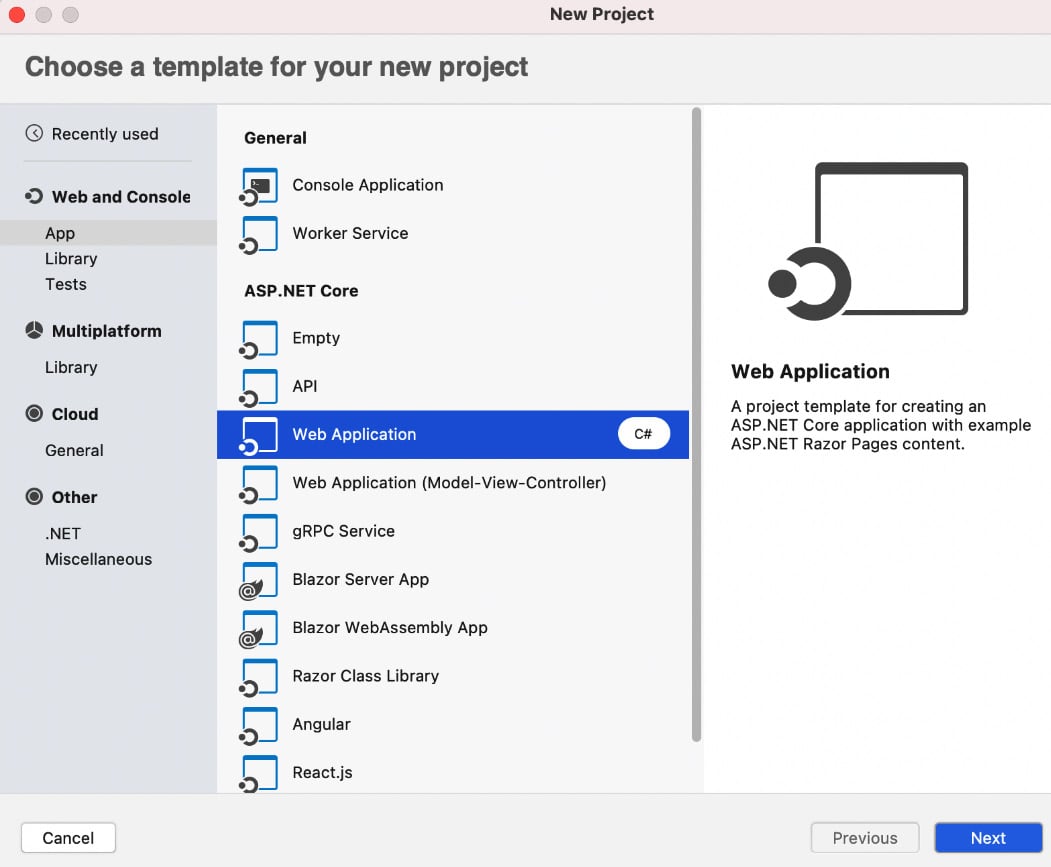Click the Next button
Viewport: 1051px width, 867px height.
(x=988, y=837)
